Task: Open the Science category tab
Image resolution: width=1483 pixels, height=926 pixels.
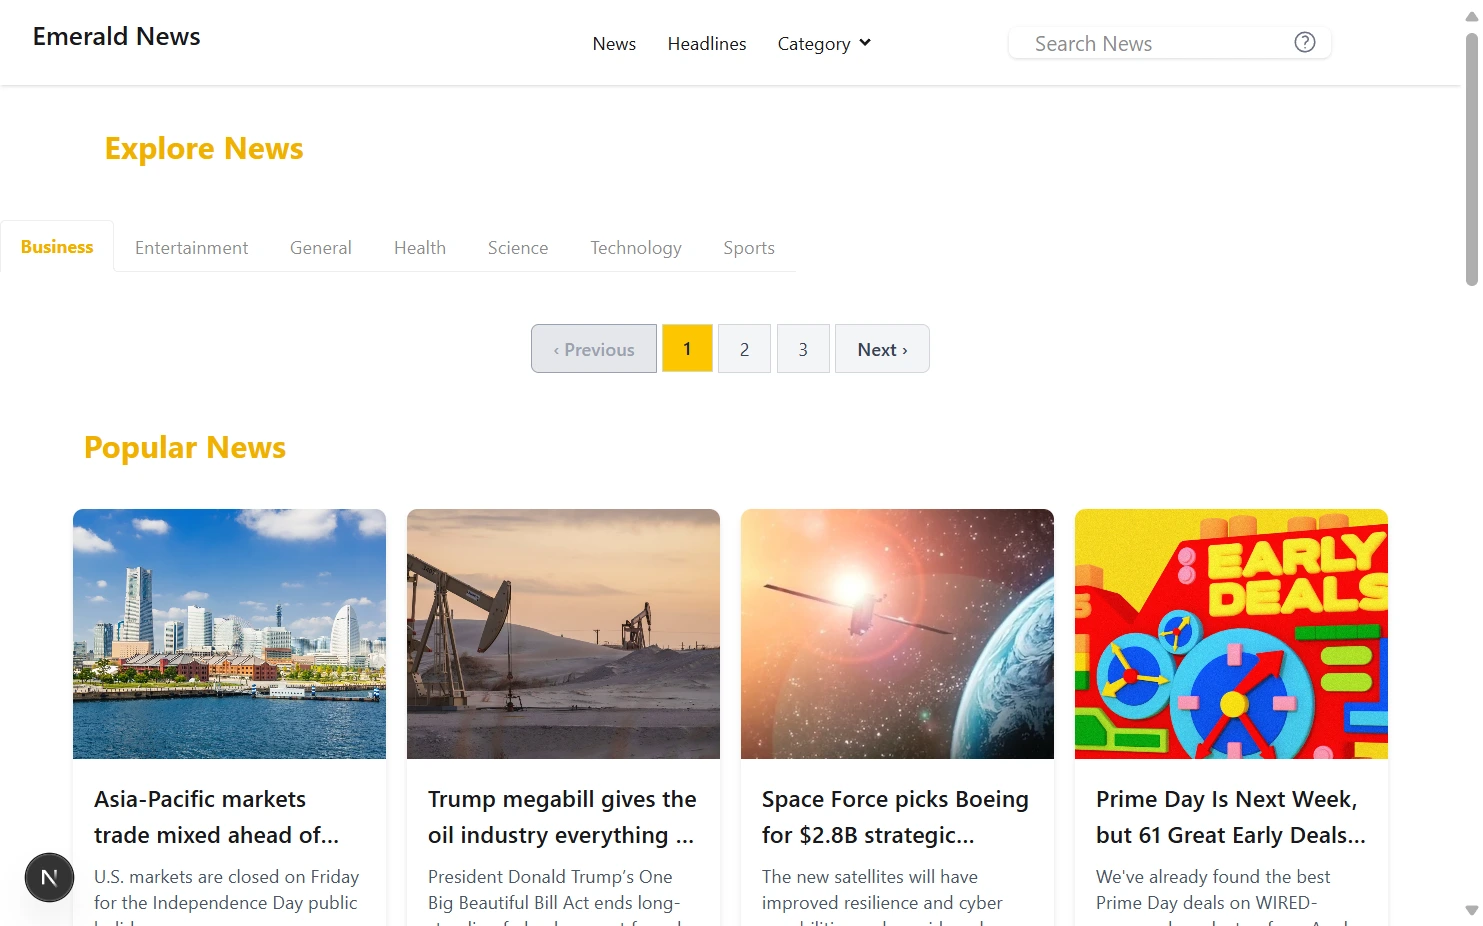Action: 518,248
